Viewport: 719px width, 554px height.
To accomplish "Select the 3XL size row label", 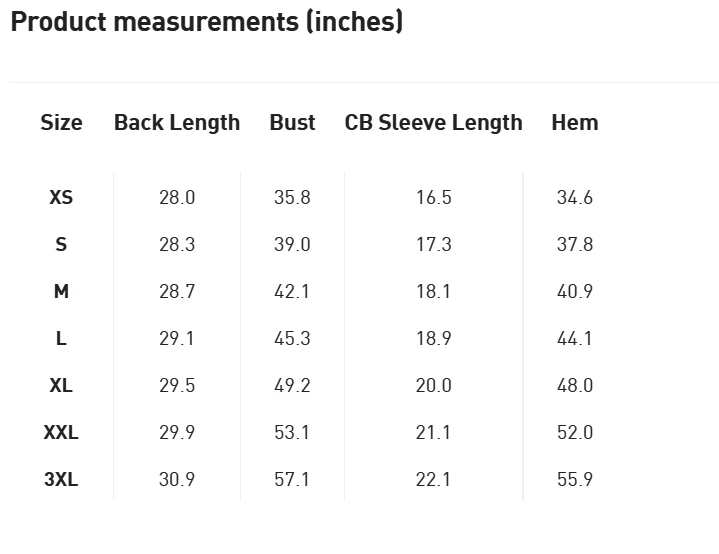I will click(x=61, y=479).
